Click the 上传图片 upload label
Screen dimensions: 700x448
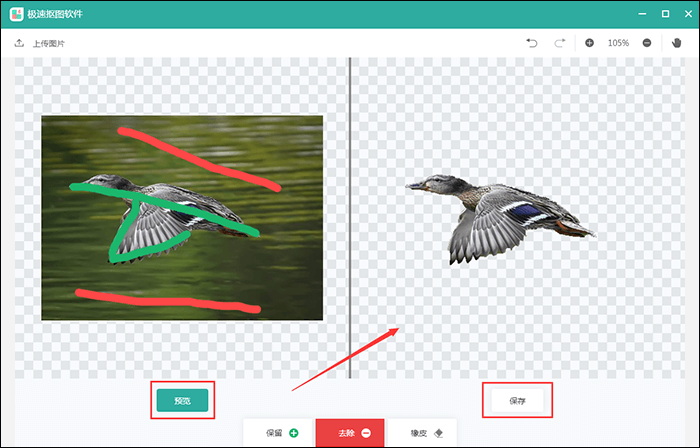click(49, 44)
